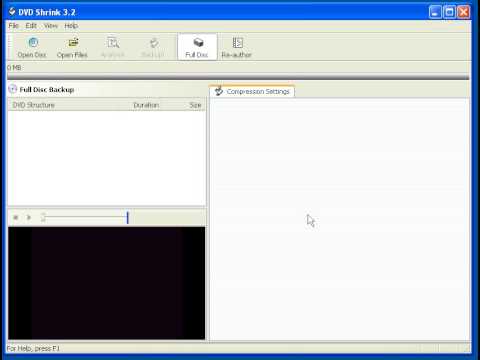This screenshot has height=360, width=480.
Task: Click the Duration column header
Action: coord(146,105)
